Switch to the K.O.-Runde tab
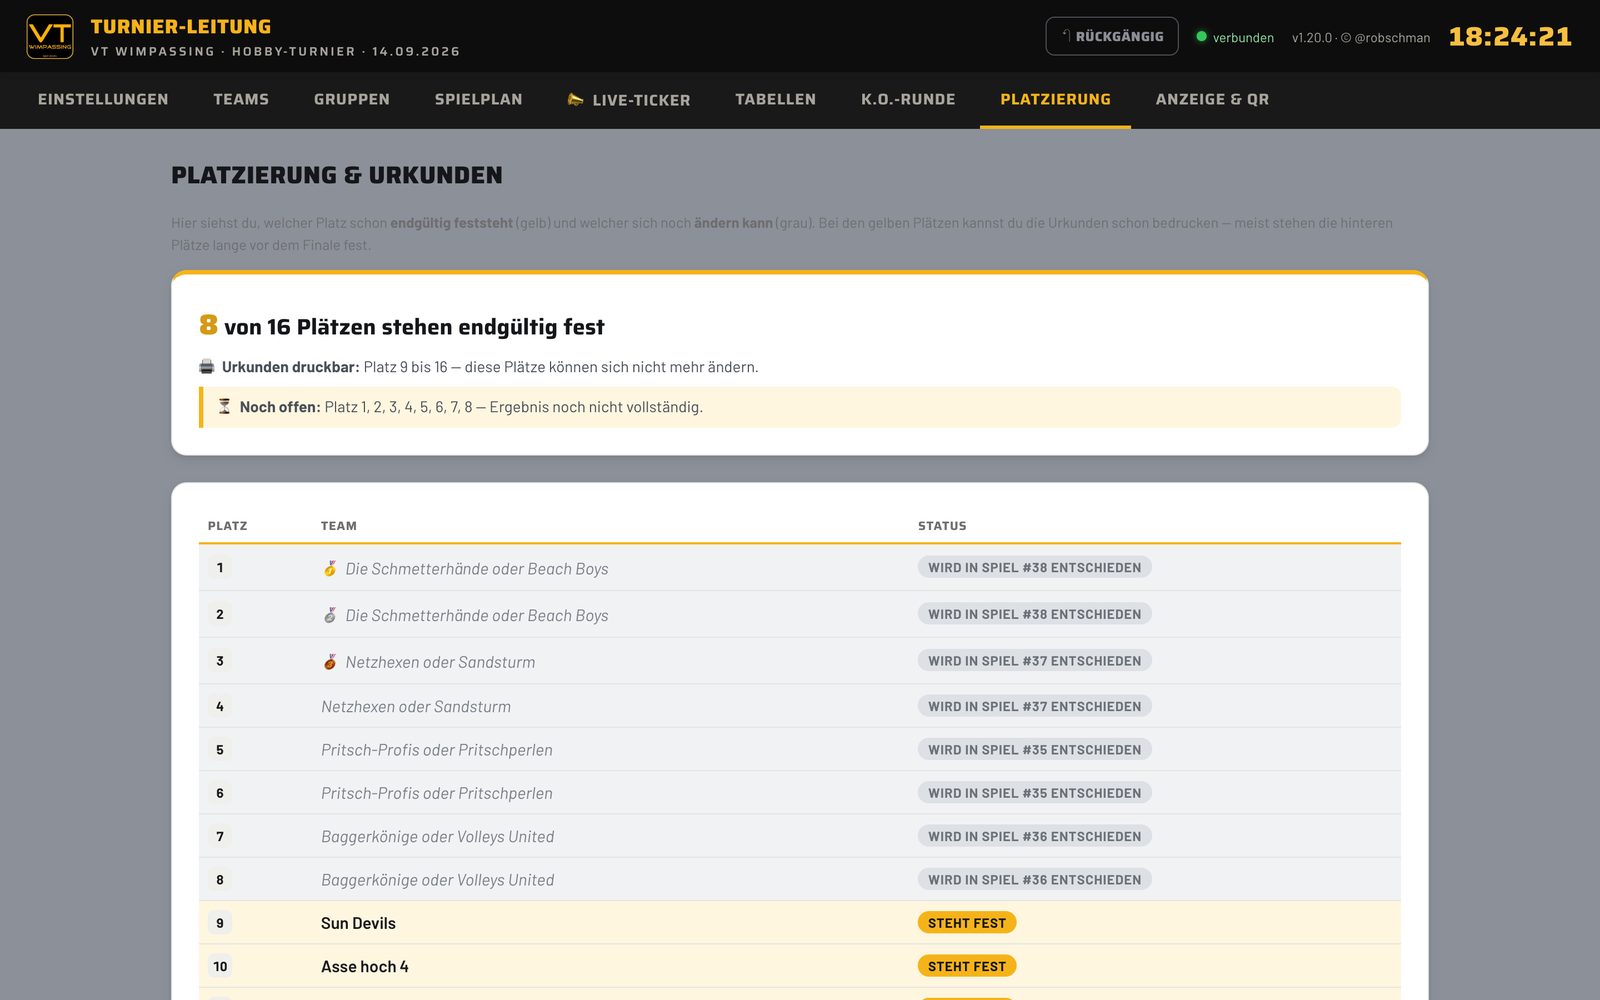Viewport: 1600px width, 1000px height. point(908,99)
